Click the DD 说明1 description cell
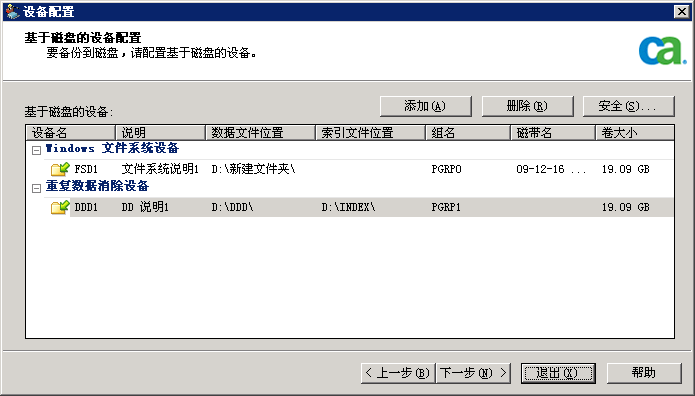Image resolution: width=695 pixels, height=396 pixels. (145, 207)
